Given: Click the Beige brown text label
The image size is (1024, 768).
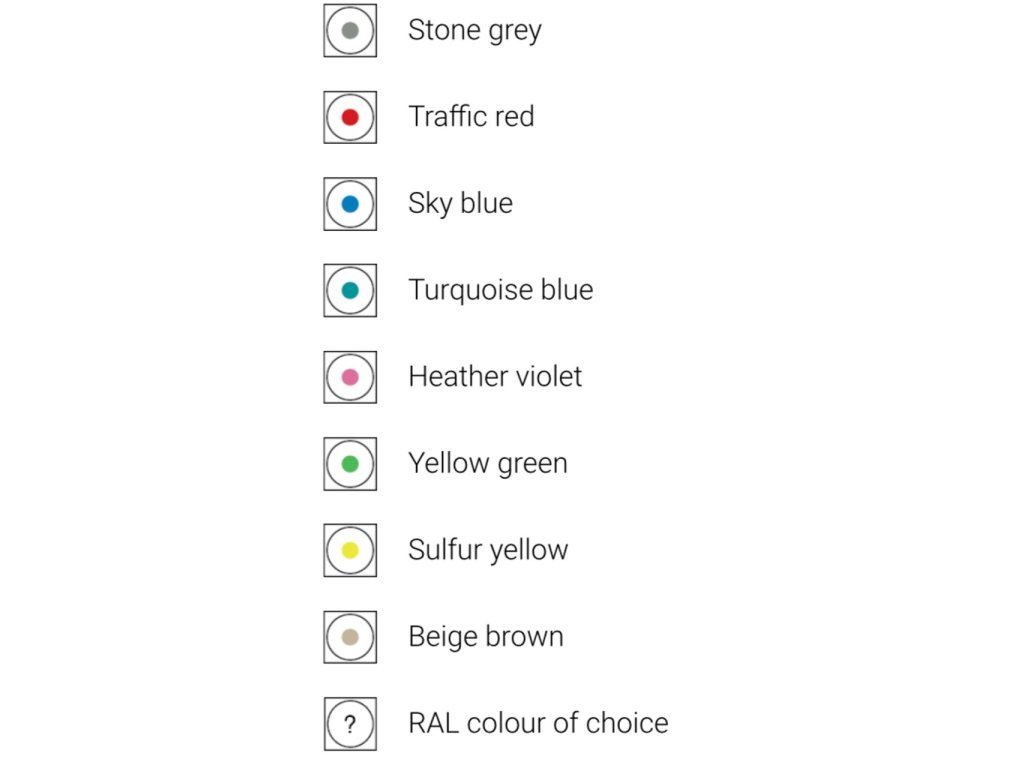Looking at the screenshot, I should pos(486,637).
